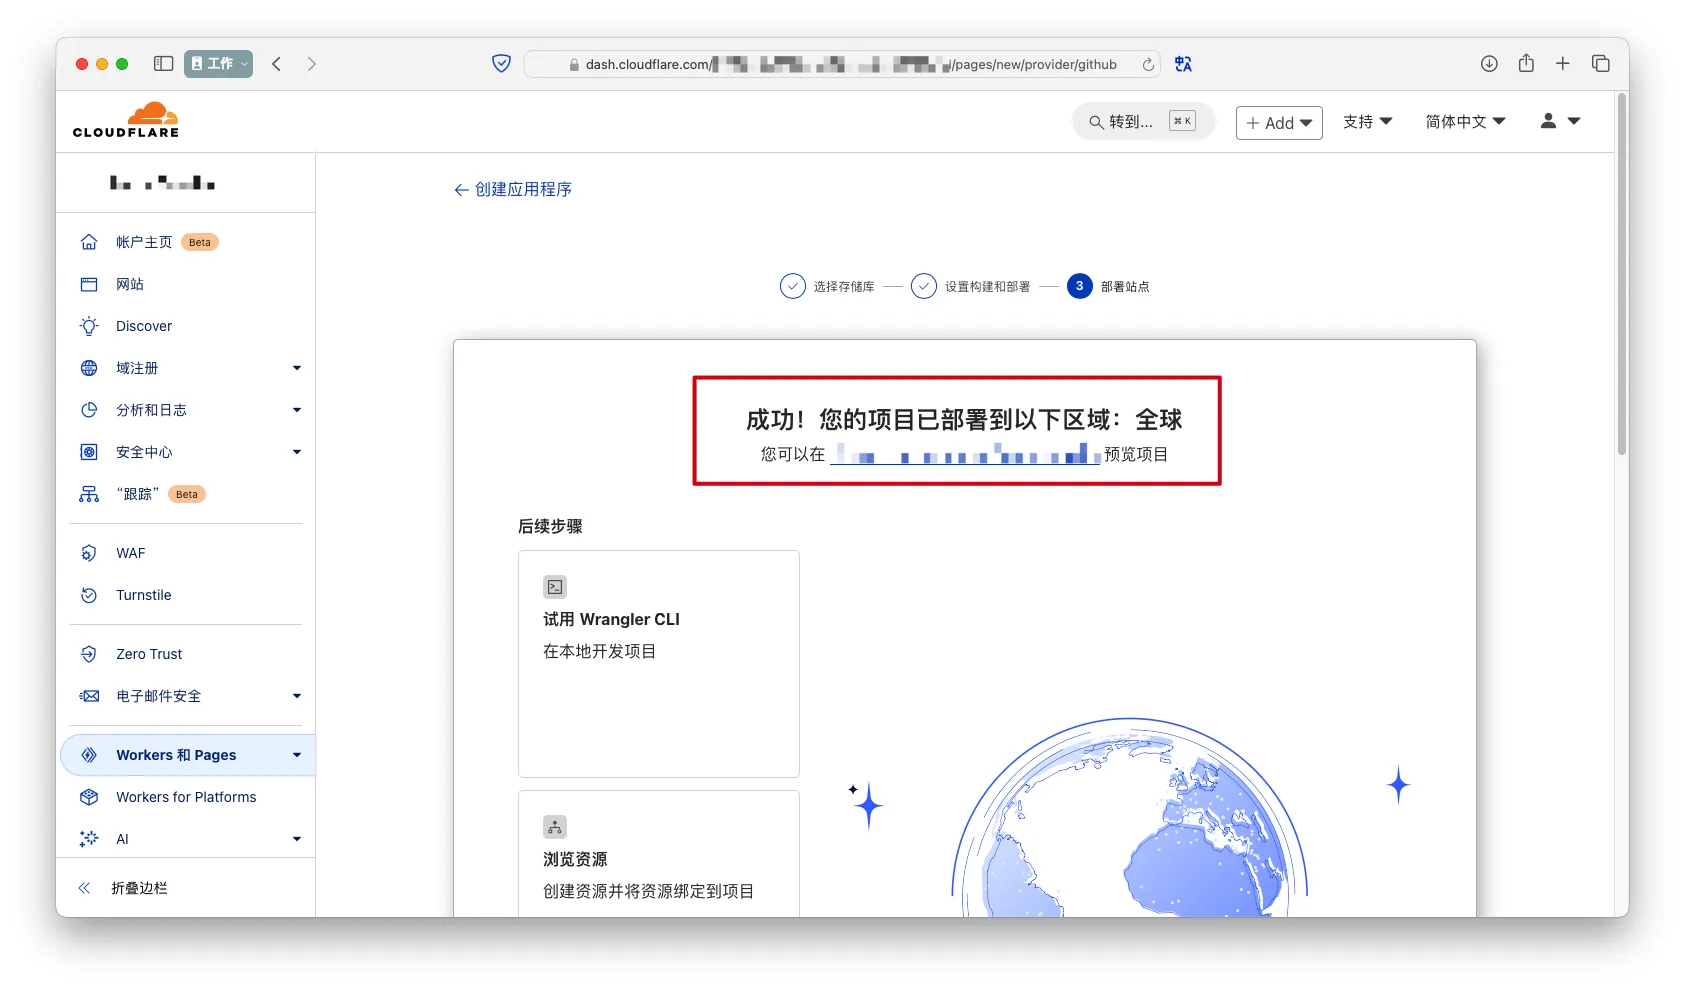1685x991 pixels.
Task: Go forward with Safari's forward arrow
Action: pos(312,64)
